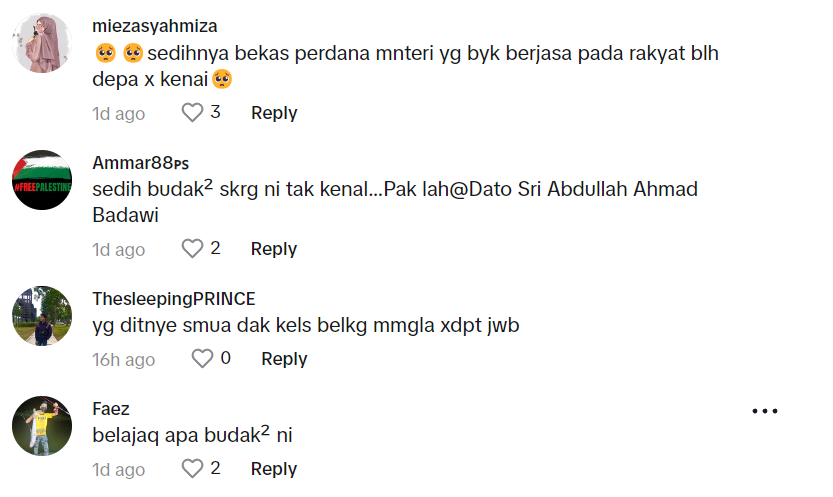Like Faez's comment with heart icon
This screenshot has width=833, height=497.
(192, 468)
